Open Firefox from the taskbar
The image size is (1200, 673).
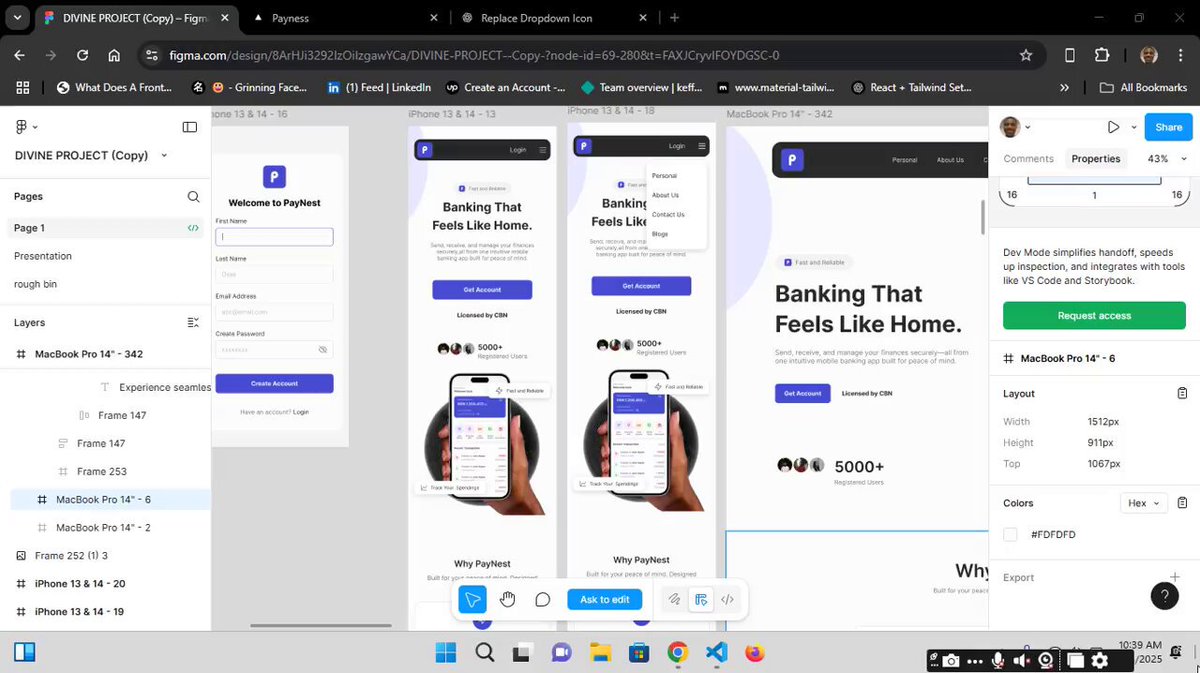755,653
